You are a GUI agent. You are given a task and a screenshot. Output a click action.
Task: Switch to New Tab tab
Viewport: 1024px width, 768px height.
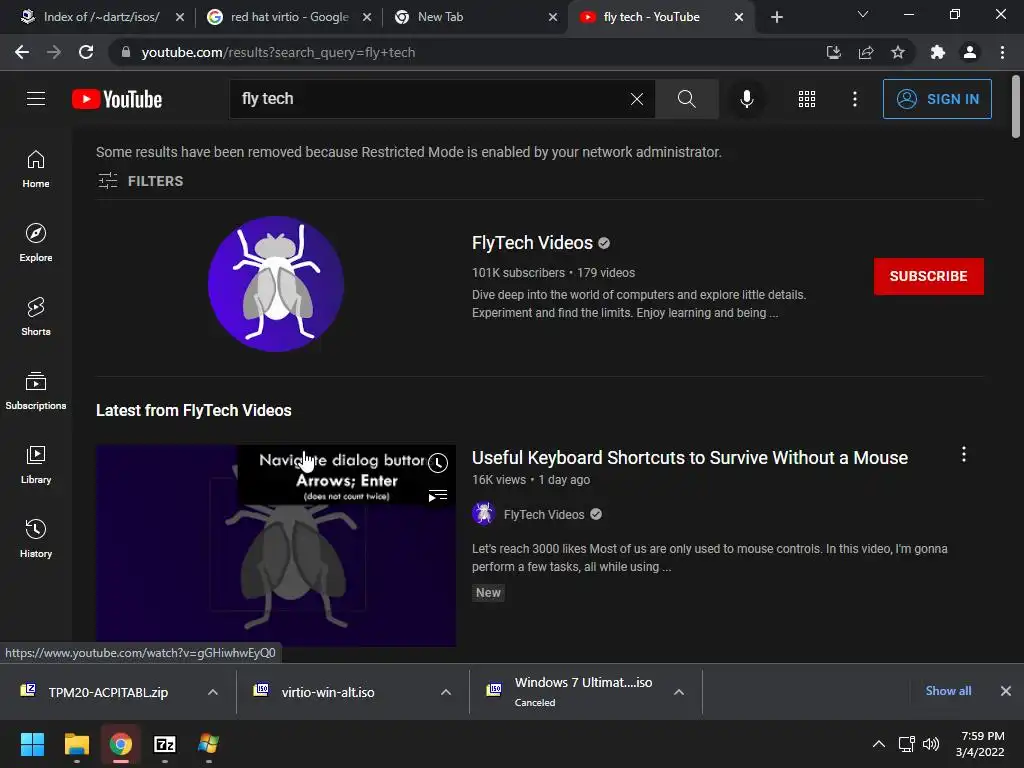click(x=475, y=17)
